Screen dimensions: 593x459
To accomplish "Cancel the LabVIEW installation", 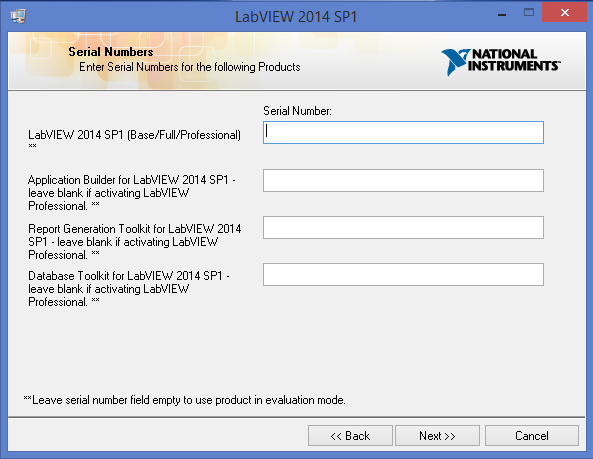I will (532, 436).
